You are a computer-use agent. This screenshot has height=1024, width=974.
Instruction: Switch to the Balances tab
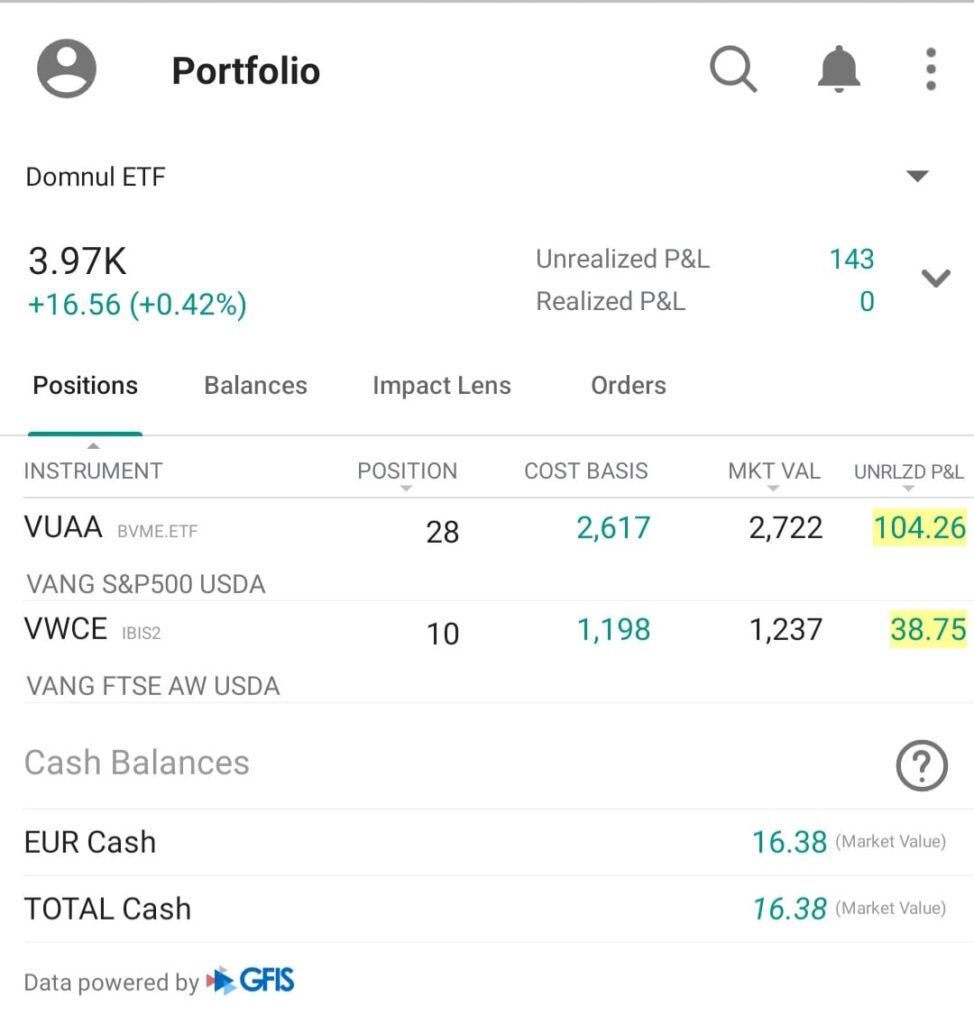(255, 386)
